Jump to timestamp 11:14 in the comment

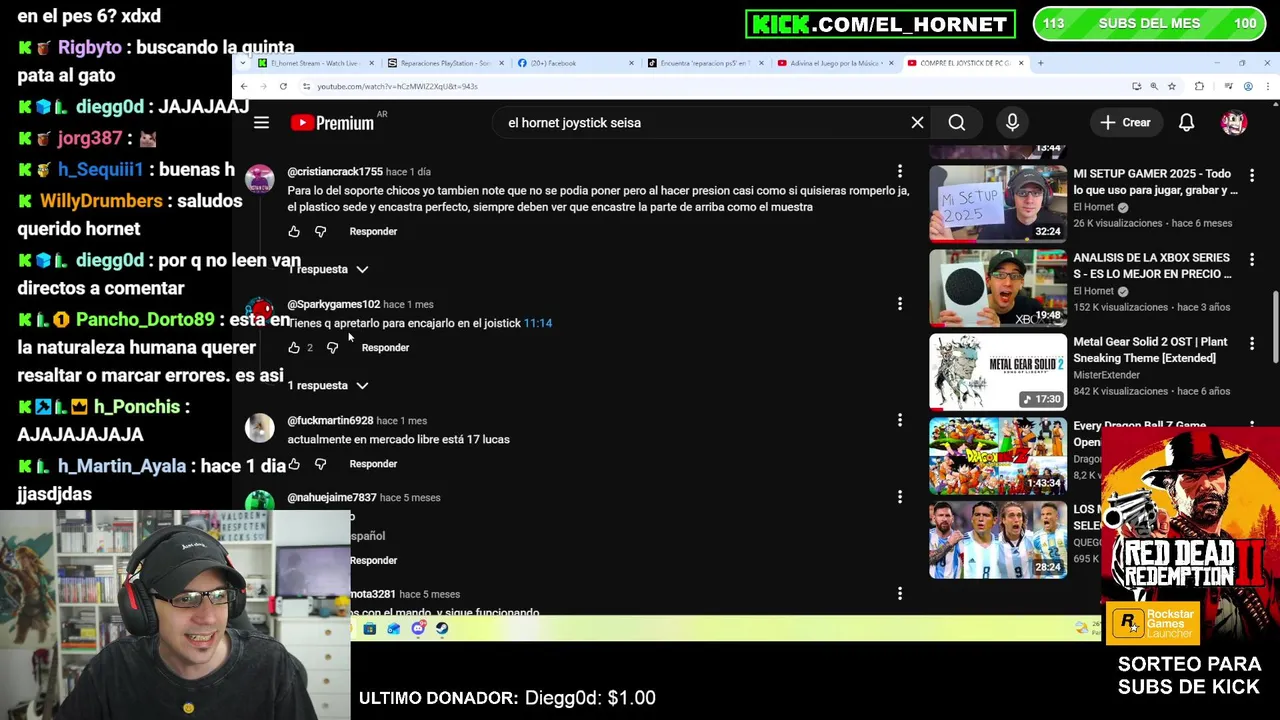point(537,323)
